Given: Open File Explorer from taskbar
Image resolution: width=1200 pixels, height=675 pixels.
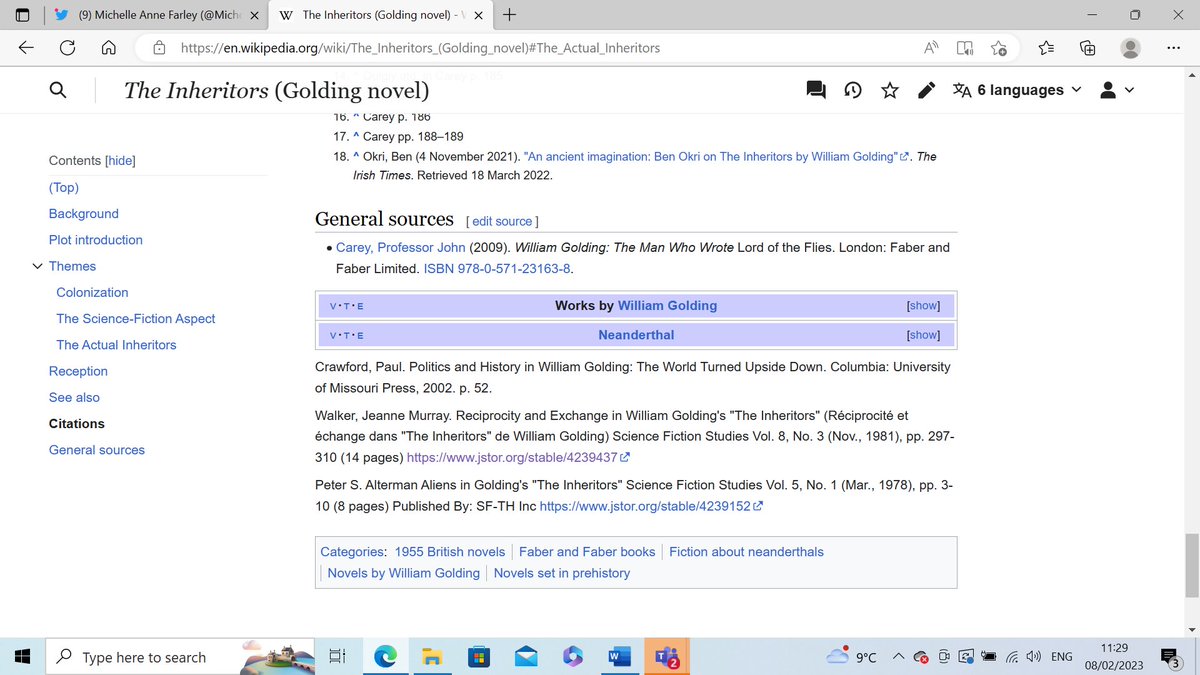Looking at the screenshot, I should coord(432,657).
